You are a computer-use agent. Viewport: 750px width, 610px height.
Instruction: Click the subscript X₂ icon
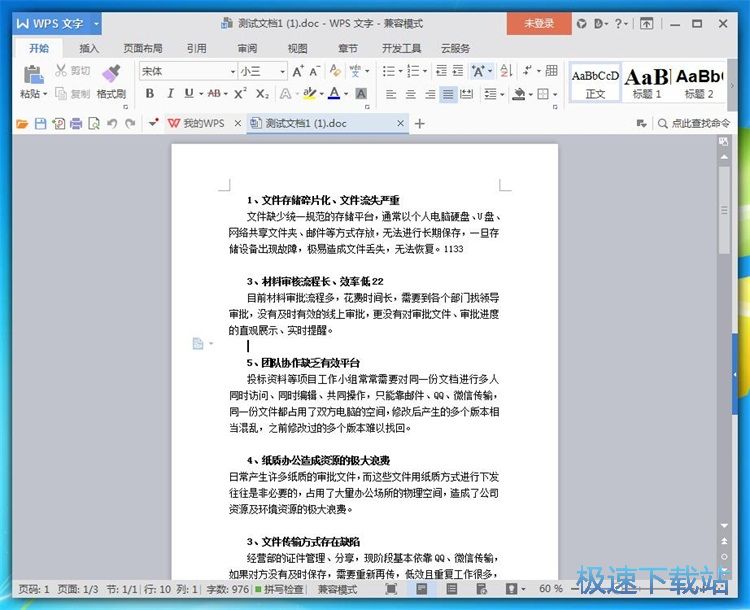pos(262,94)
